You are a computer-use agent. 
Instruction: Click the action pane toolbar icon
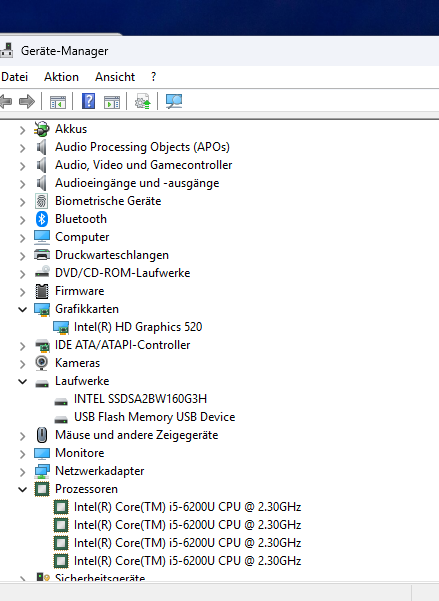pyautogui.click(x=112, y=102)
